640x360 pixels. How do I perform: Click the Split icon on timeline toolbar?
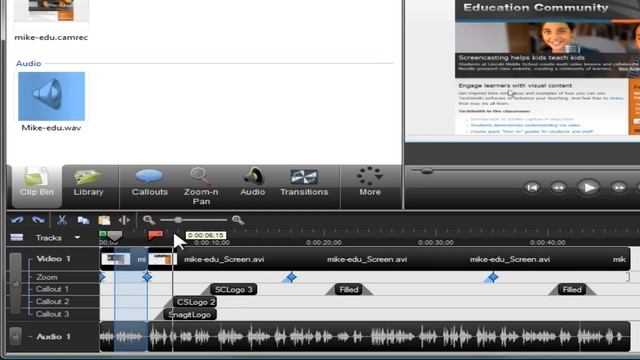(x=124, y=220)
